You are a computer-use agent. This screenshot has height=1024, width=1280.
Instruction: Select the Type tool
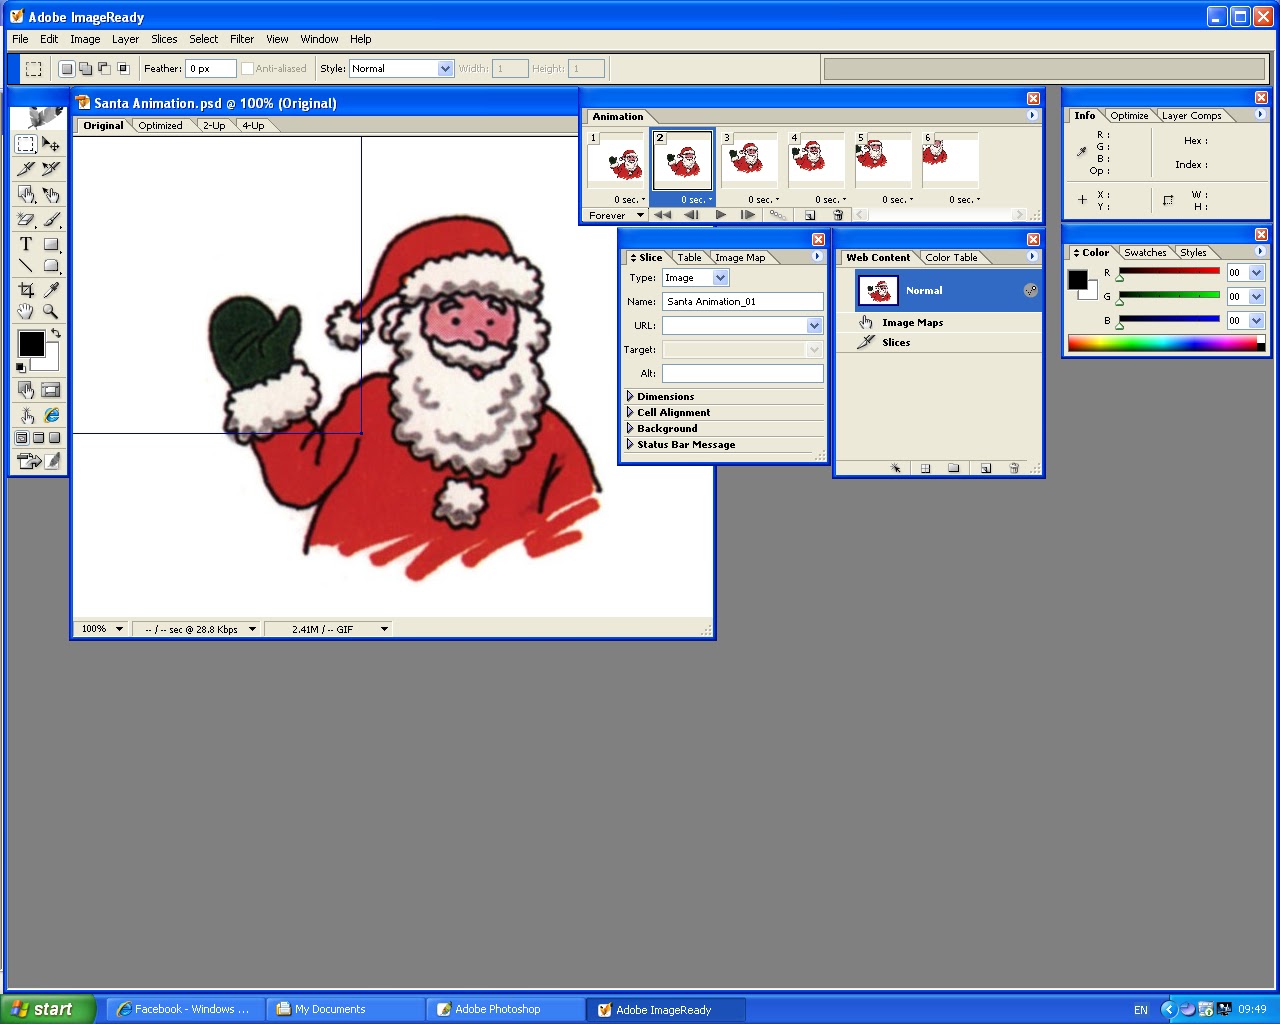click(26, 244)
